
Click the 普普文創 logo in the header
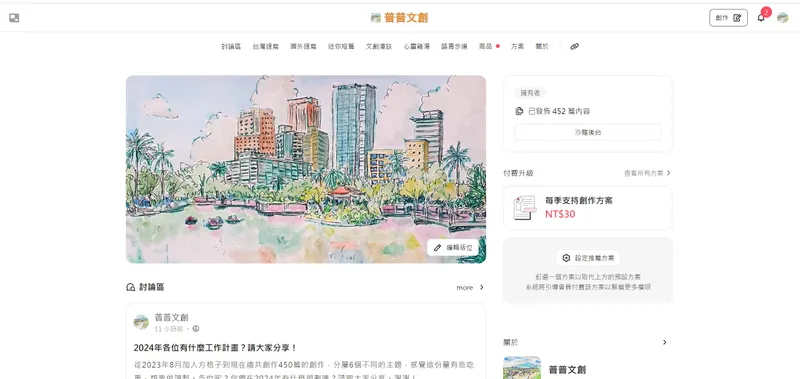click(x=399, y=18)
